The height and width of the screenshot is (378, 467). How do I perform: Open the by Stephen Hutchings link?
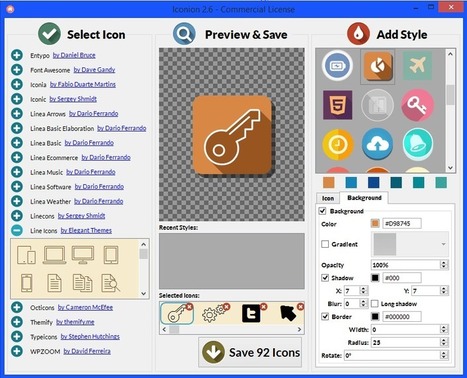(90, 336)
